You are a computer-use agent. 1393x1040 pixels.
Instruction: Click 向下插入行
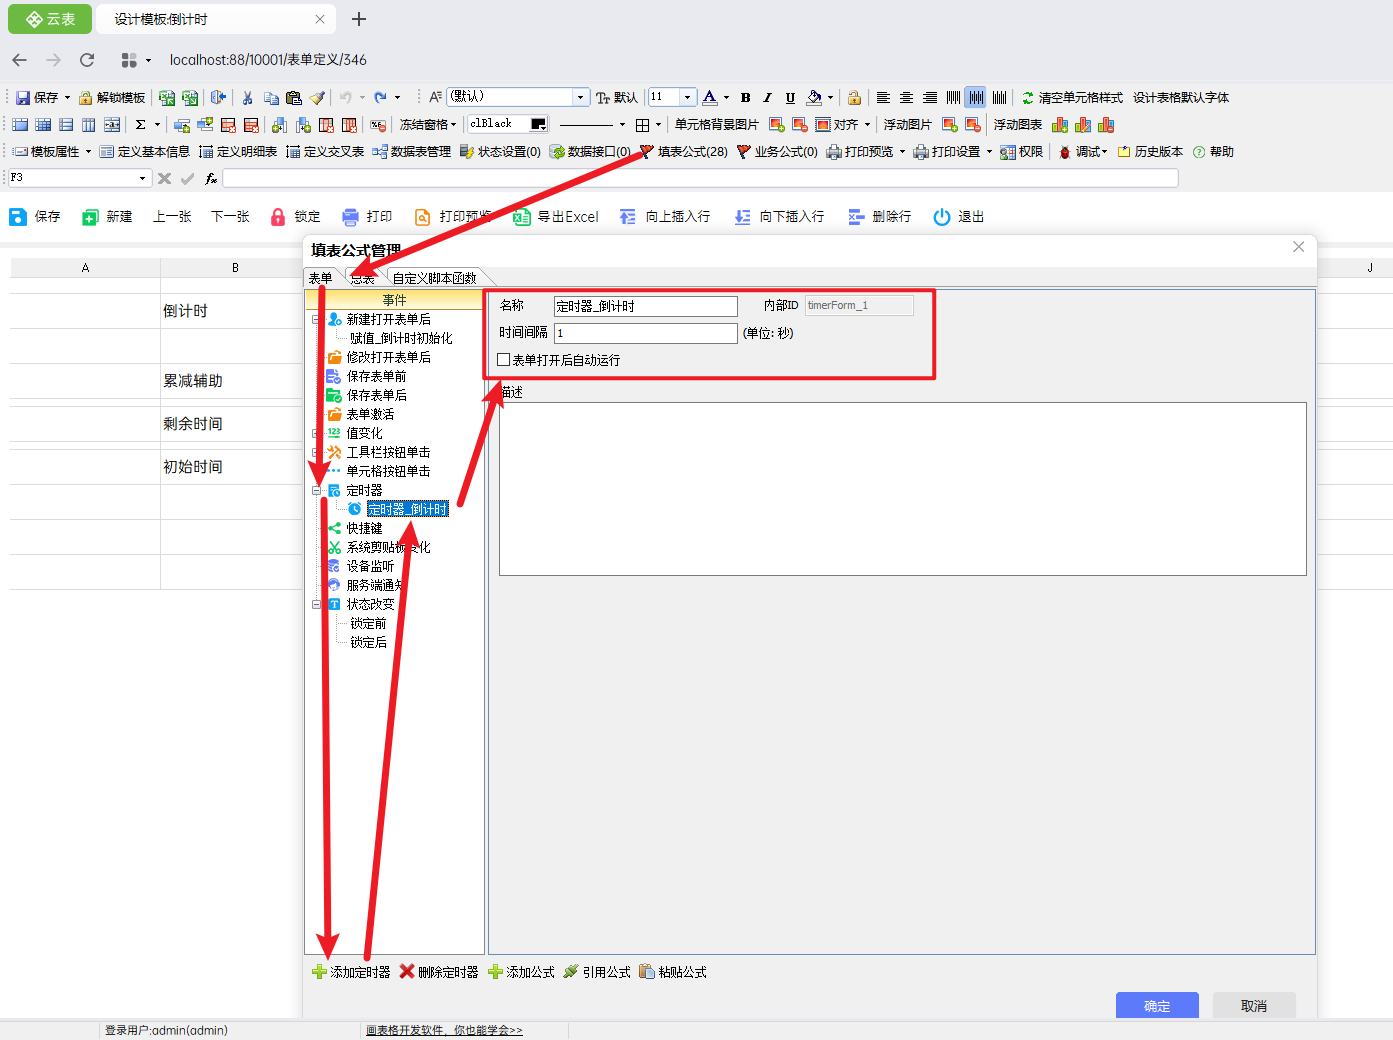(x=779, y=217)
